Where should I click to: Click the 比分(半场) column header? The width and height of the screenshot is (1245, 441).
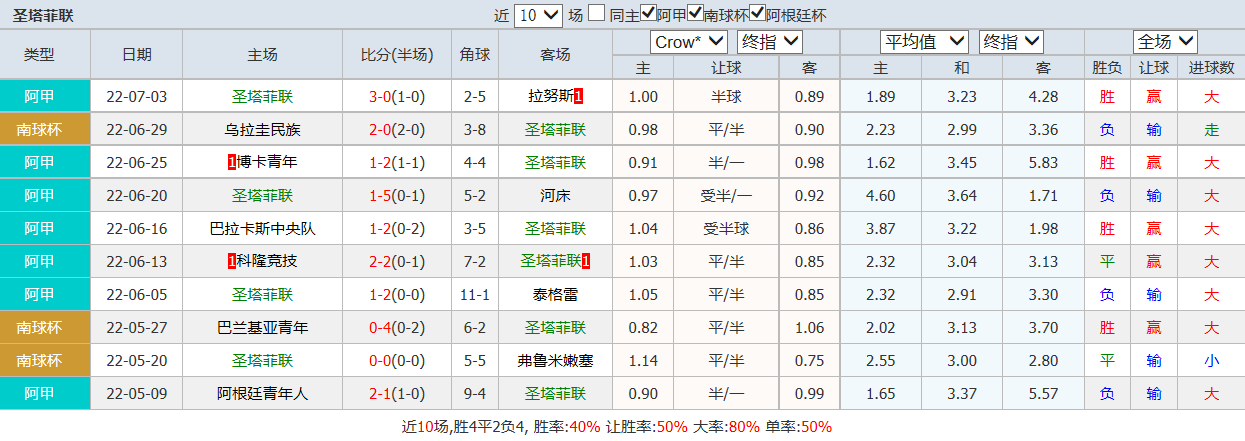click(x=396, y=55)
